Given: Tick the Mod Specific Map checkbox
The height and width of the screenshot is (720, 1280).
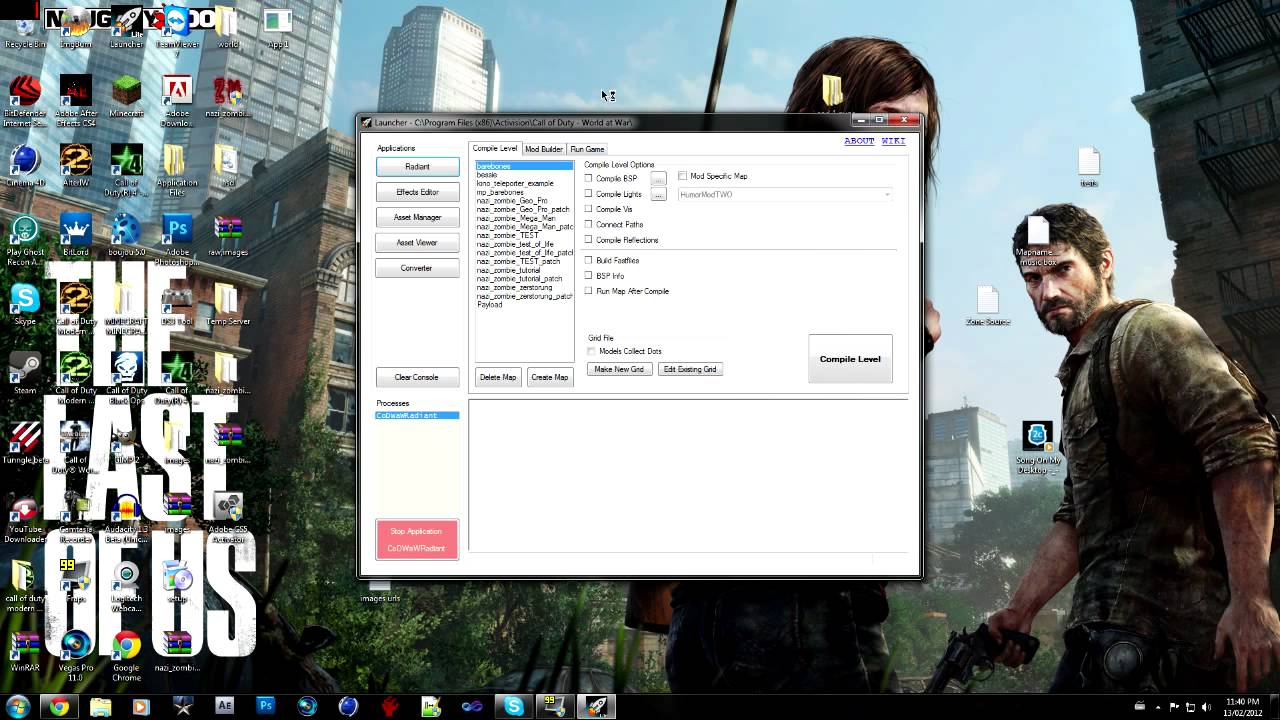Looking at the screenshot, I should pos(682,176).
